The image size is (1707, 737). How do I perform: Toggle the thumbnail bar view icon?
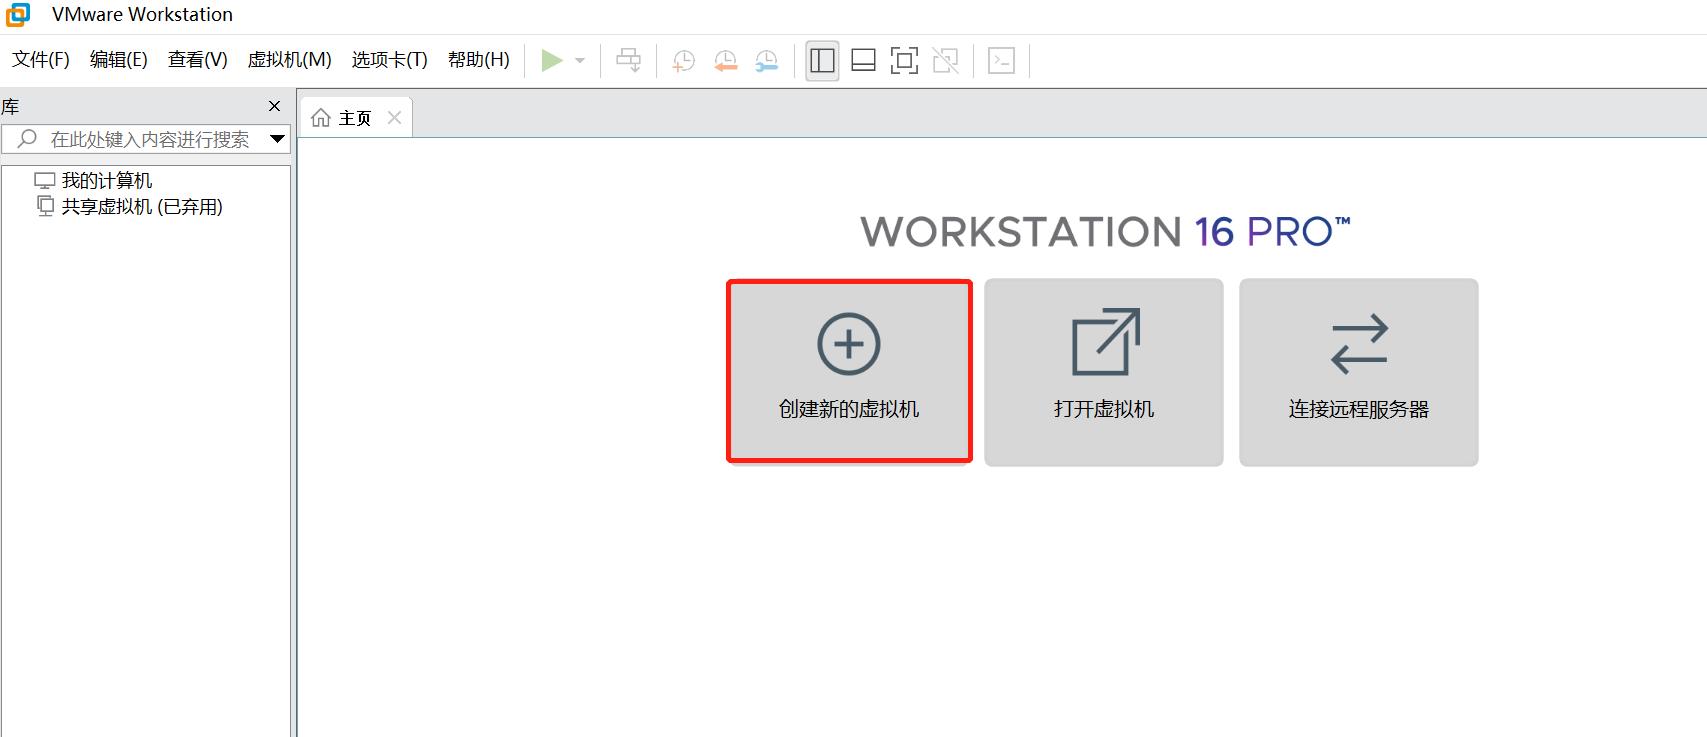pyautogui.click(x=863, y=61)
